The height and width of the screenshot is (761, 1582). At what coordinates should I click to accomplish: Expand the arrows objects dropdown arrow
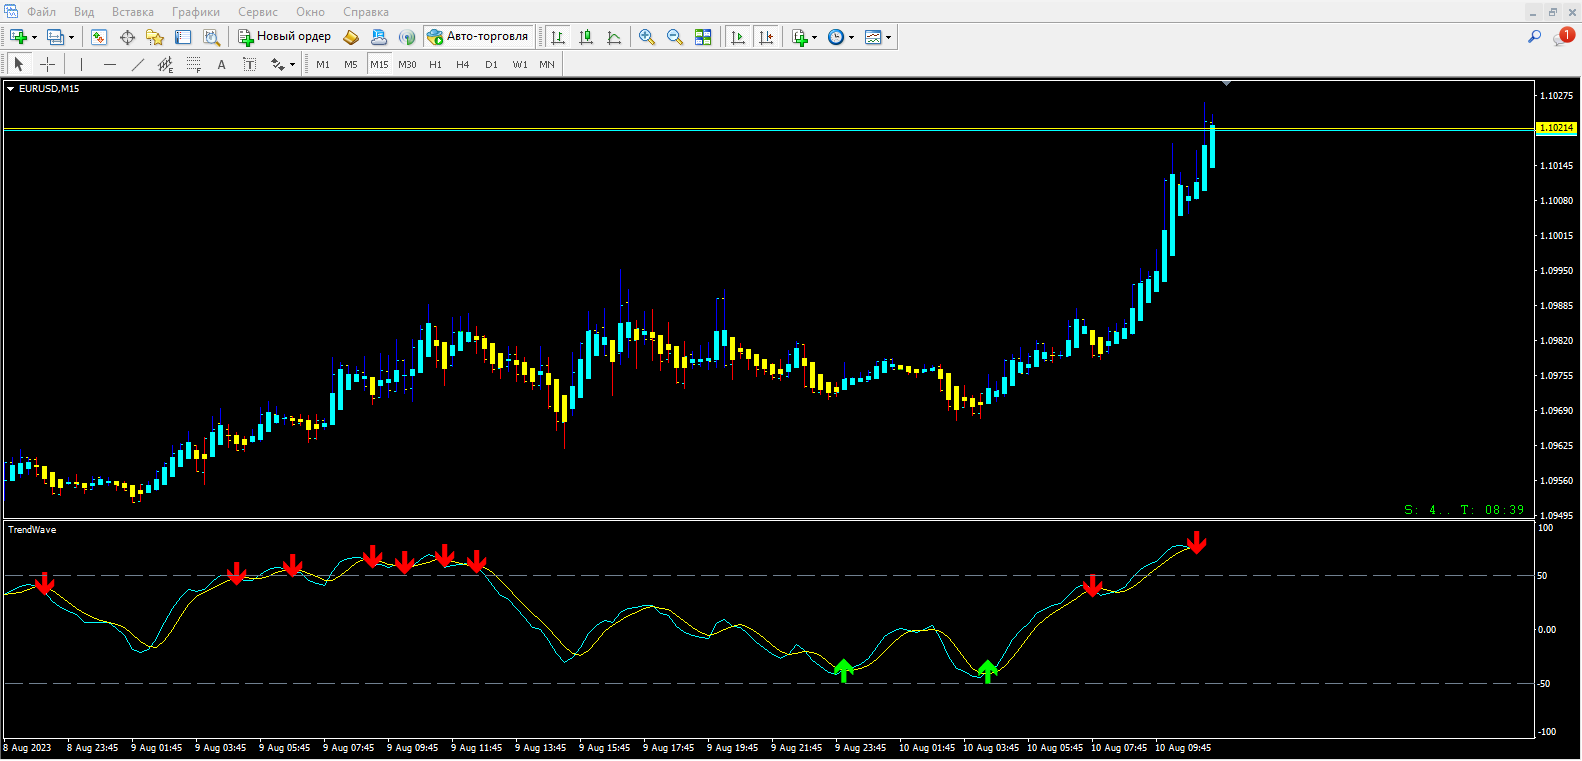(x=292, y=64)
